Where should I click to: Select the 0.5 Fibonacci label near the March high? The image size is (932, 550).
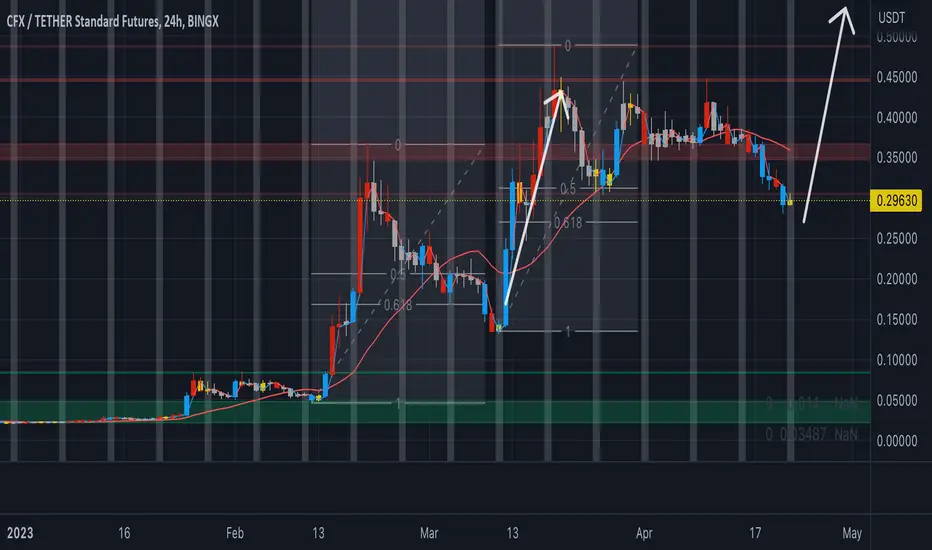click(568, 189)
